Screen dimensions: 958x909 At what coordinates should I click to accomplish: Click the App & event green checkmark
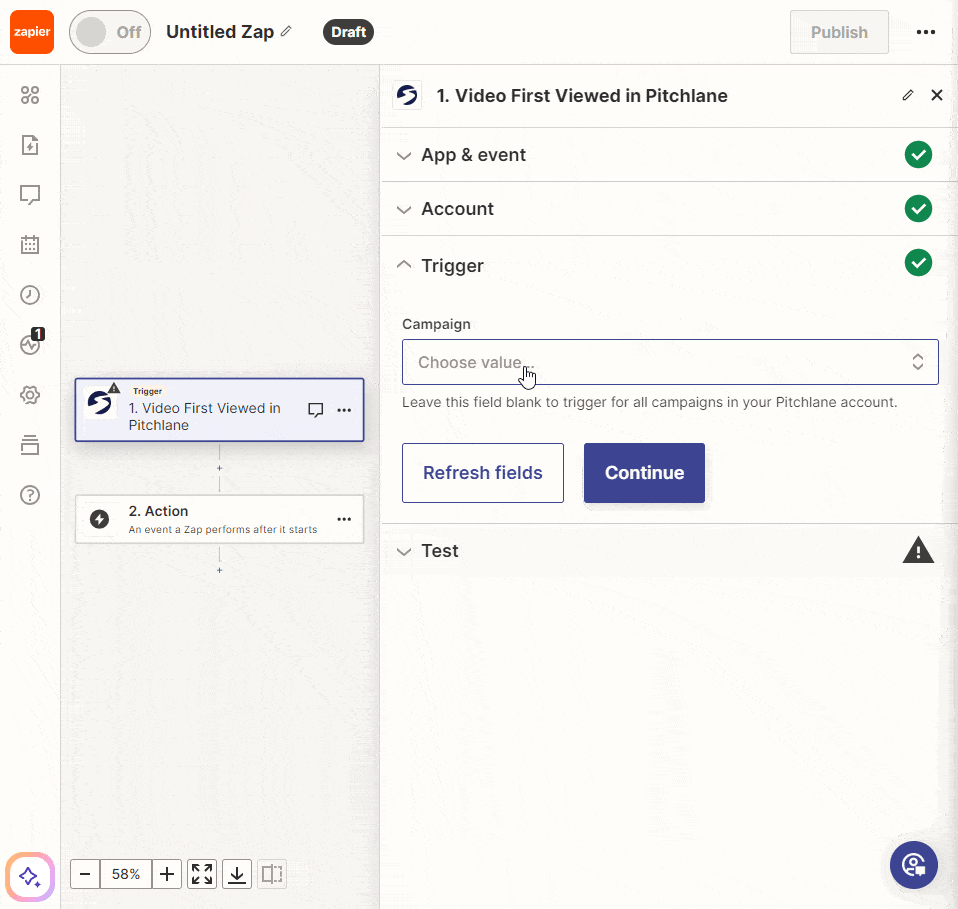click(x=918, y=155)
